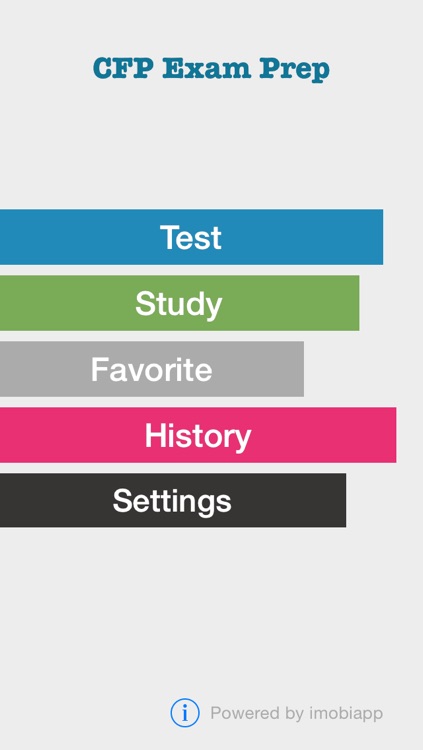Click the white 'Study' label text
This screenshot has height=750, width=423.
point(178,305)
